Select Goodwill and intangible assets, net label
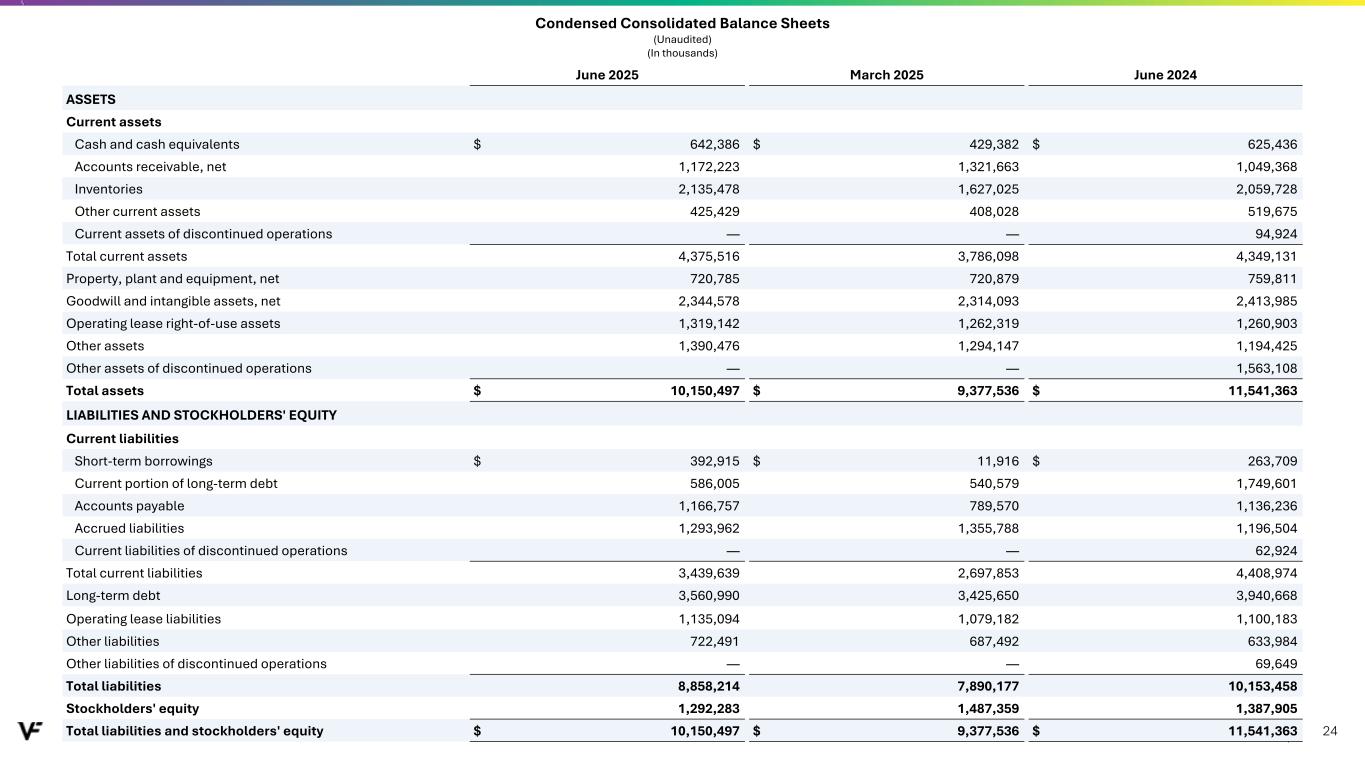This screenshot has height=768, width=1365. coord(165,301)
